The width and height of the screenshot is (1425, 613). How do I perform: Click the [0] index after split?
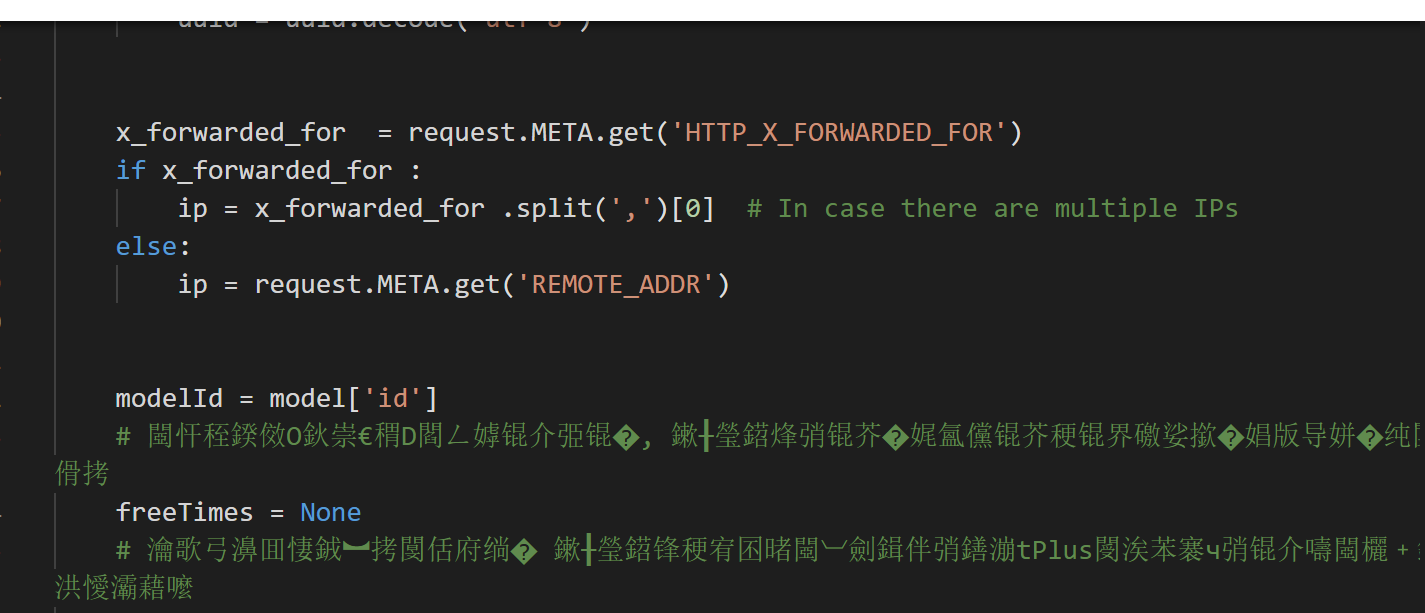point(692,208)
